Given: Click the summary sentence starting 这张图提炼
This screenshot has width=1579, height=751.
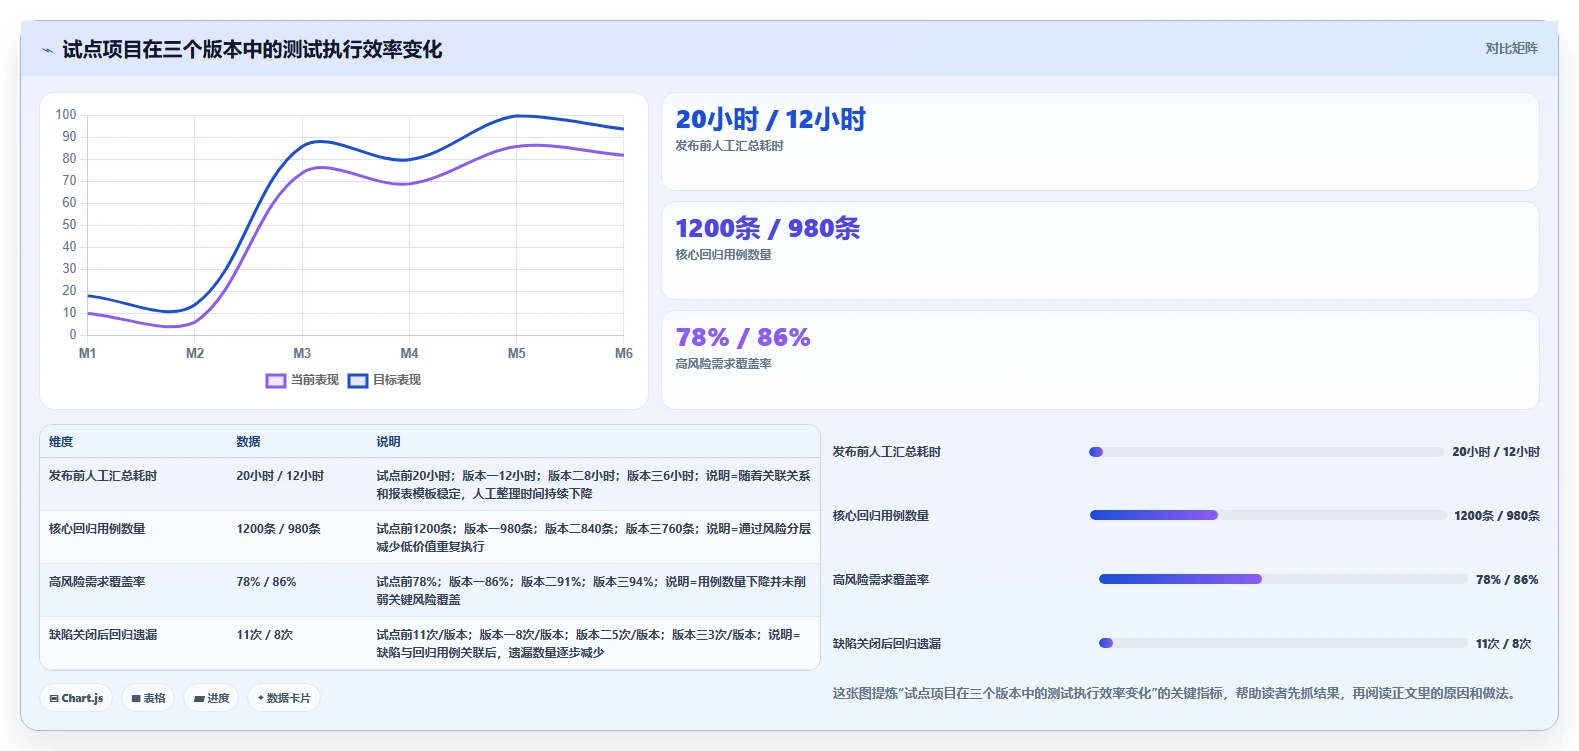Looking at the screenshot, I should [x=1178, y=694].
